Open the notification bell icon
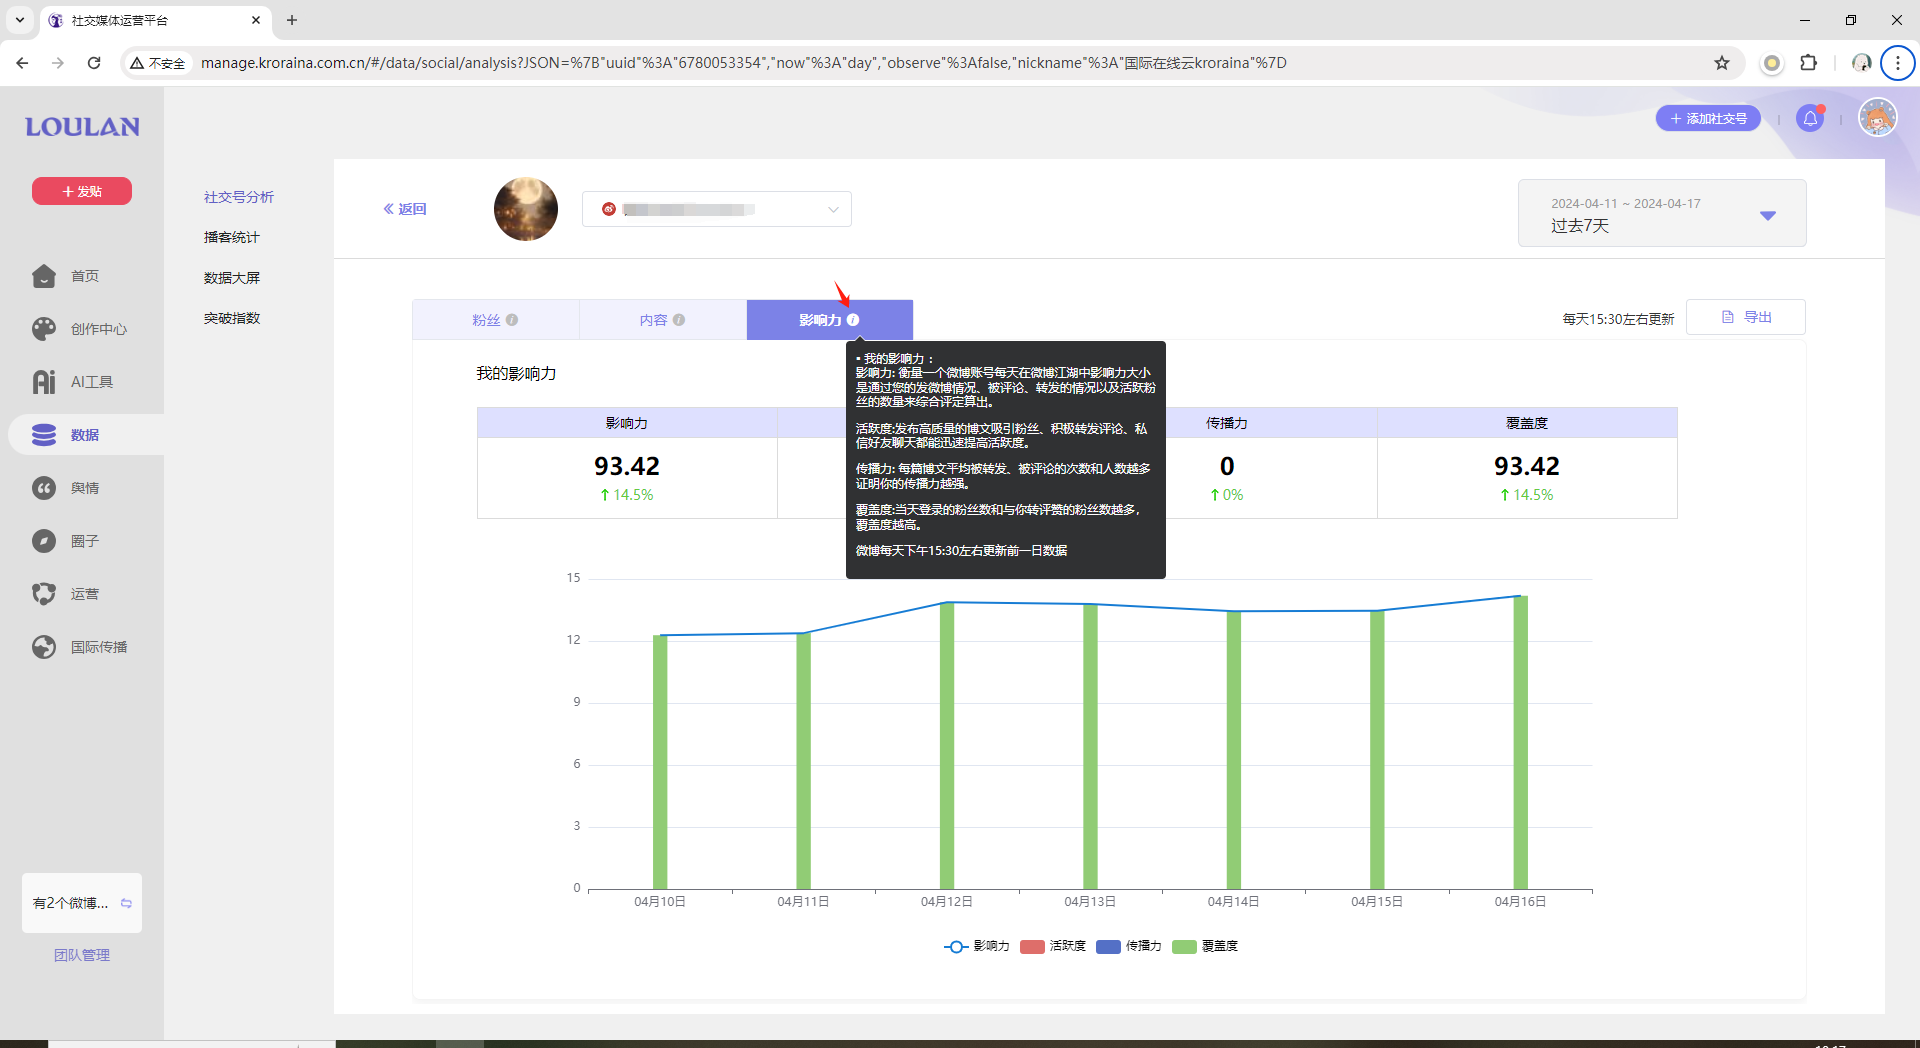1920x1048 pixels. [1810, 118]
